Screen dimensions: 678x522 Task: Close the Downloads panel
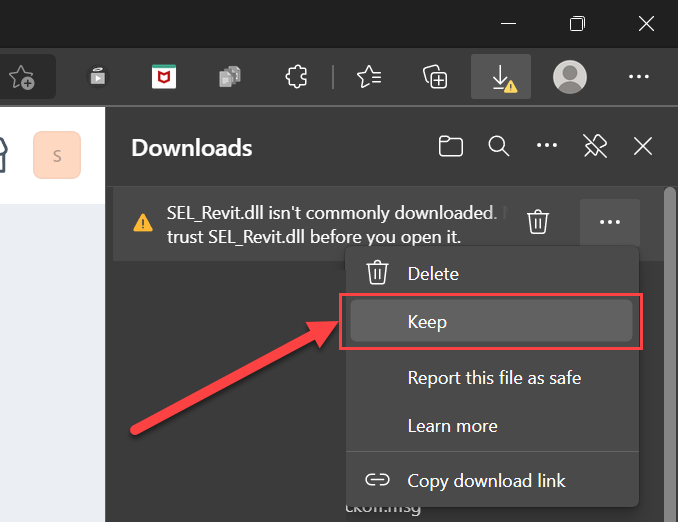(x=643, y=146)
